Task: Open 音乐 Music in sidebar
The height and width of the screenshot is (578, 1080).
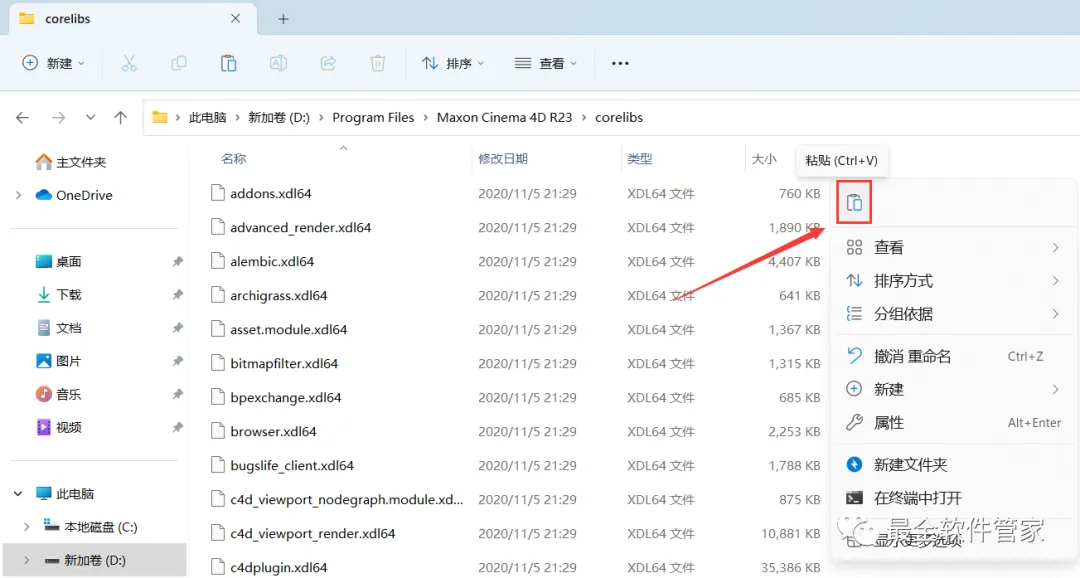Action: coord(59,394)
